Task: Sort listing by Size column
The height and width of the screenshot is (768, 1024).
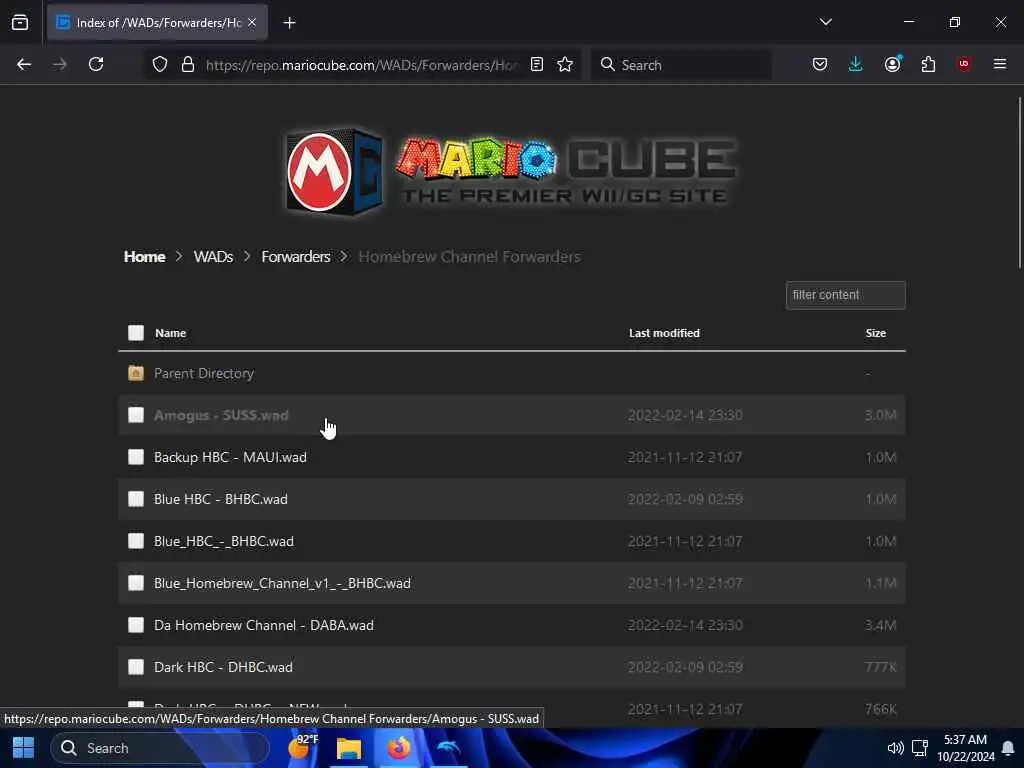Action: point(876,333)
